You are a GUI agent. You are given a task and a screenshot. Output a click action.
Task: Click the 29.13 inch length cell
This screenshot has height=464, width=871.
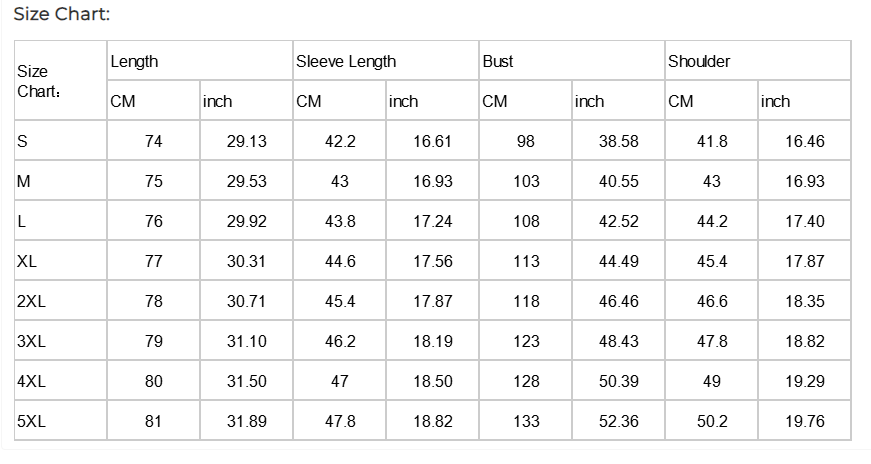click(x=246, y=141)
